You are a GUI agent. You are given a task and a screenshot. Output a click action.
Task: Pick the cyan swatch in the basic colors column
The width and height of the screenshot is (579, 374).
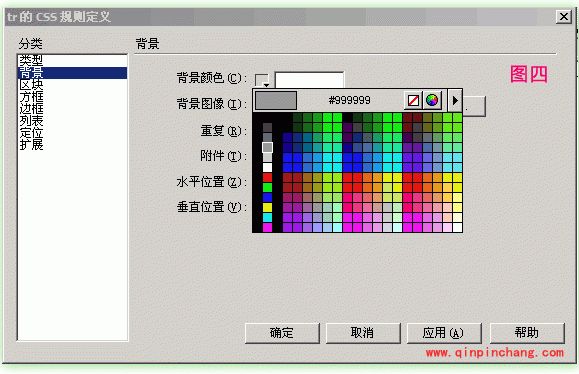point(267,217)
